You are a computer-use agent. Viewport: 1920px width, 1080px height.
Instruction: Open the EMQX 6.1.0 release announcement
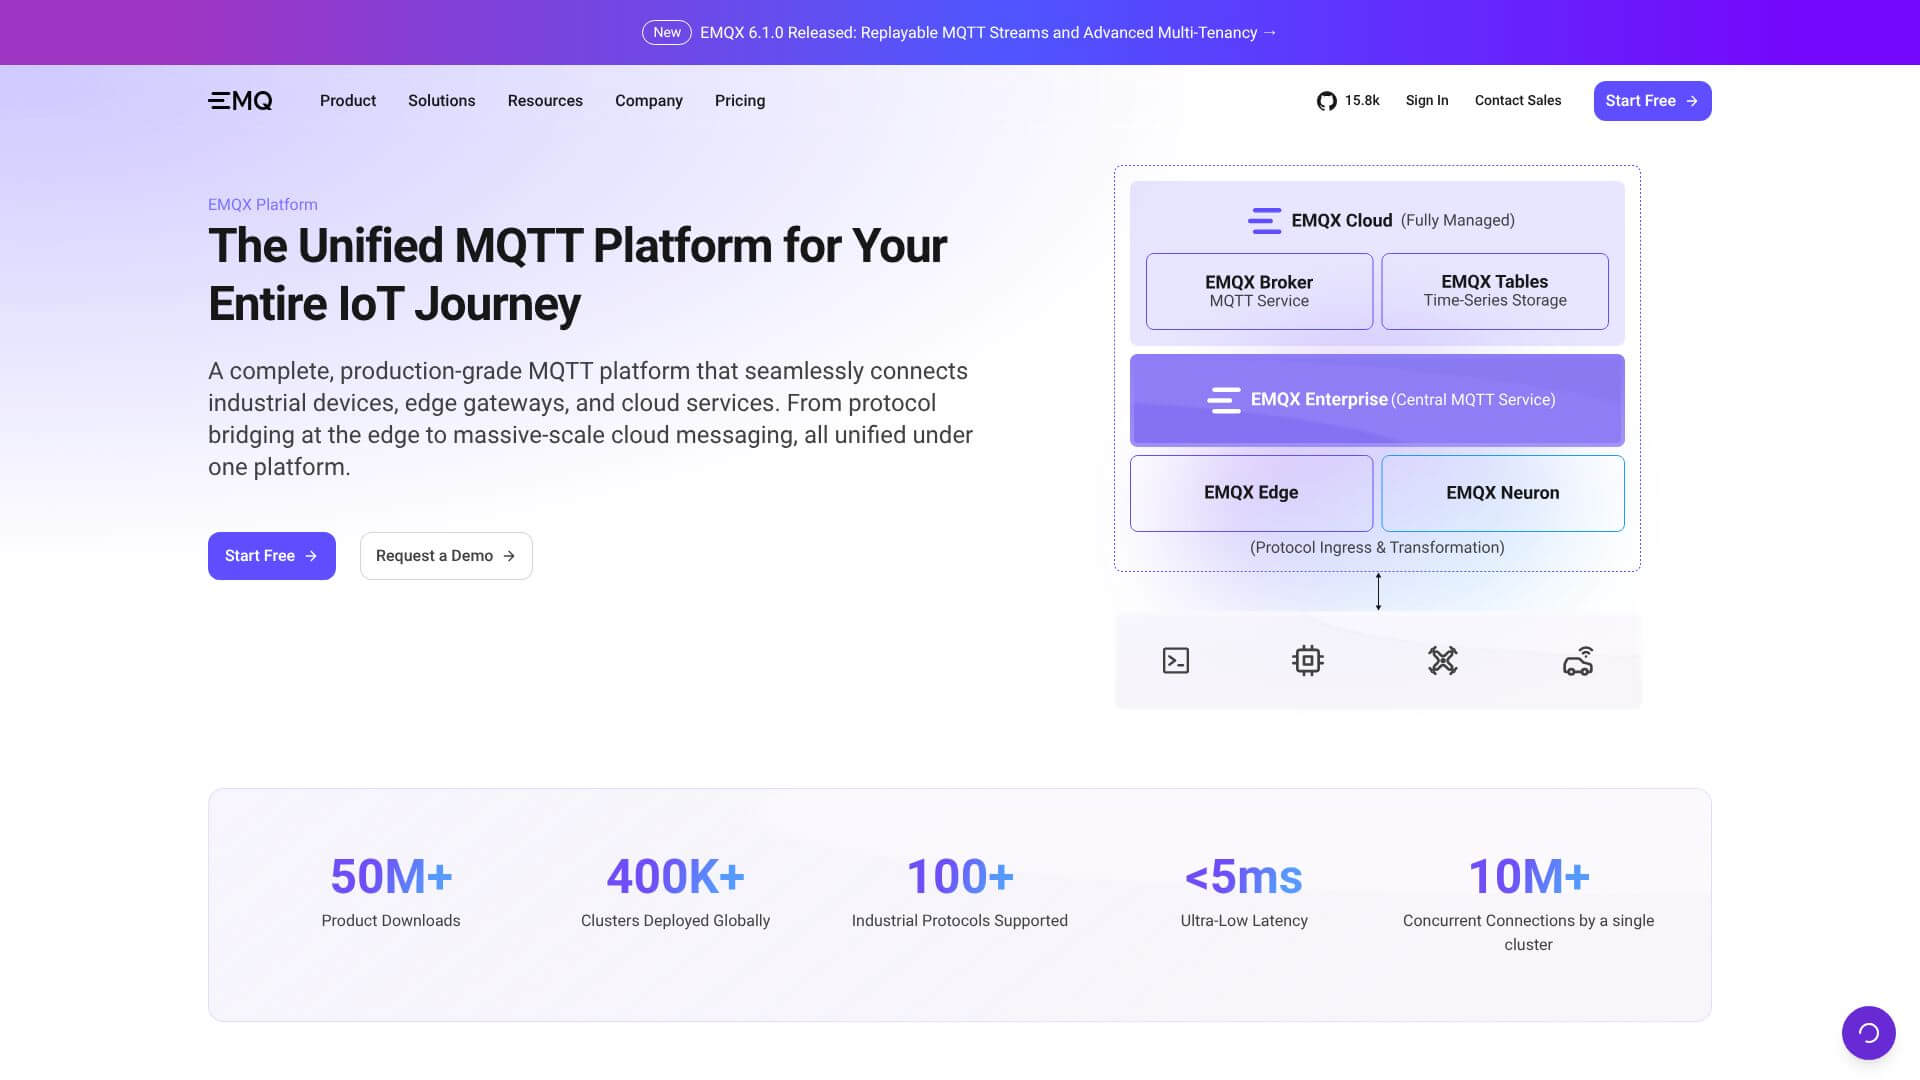tap(987, 32)
